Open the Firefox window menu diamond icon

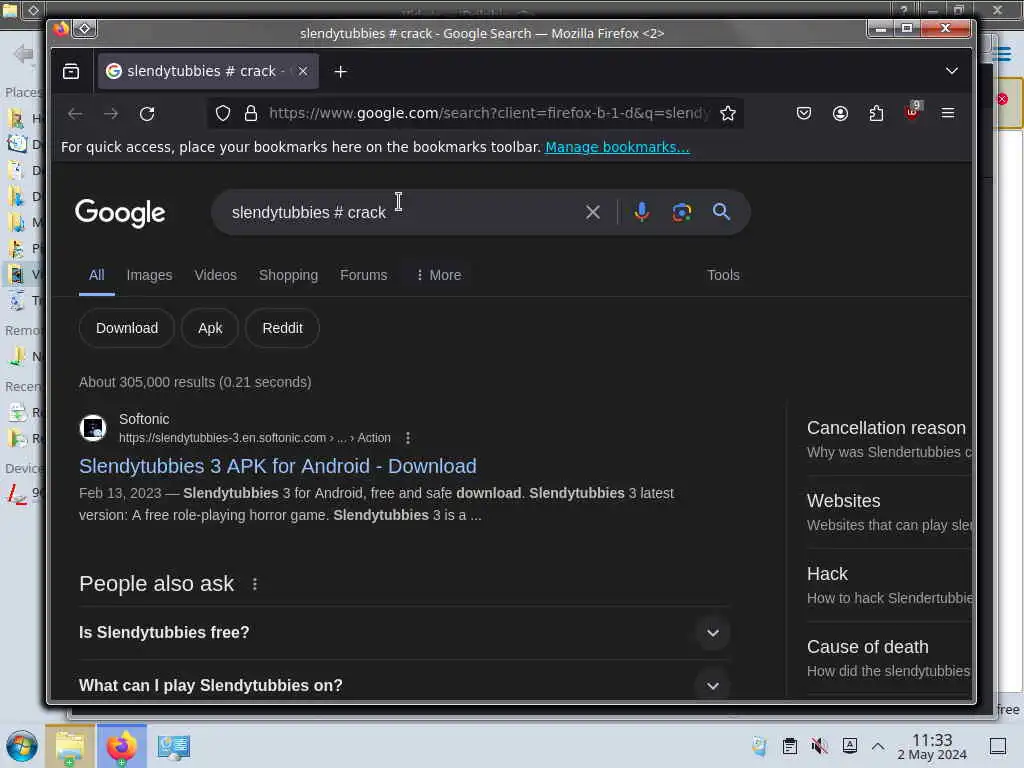pyautogui.click(x=85, y=29)
